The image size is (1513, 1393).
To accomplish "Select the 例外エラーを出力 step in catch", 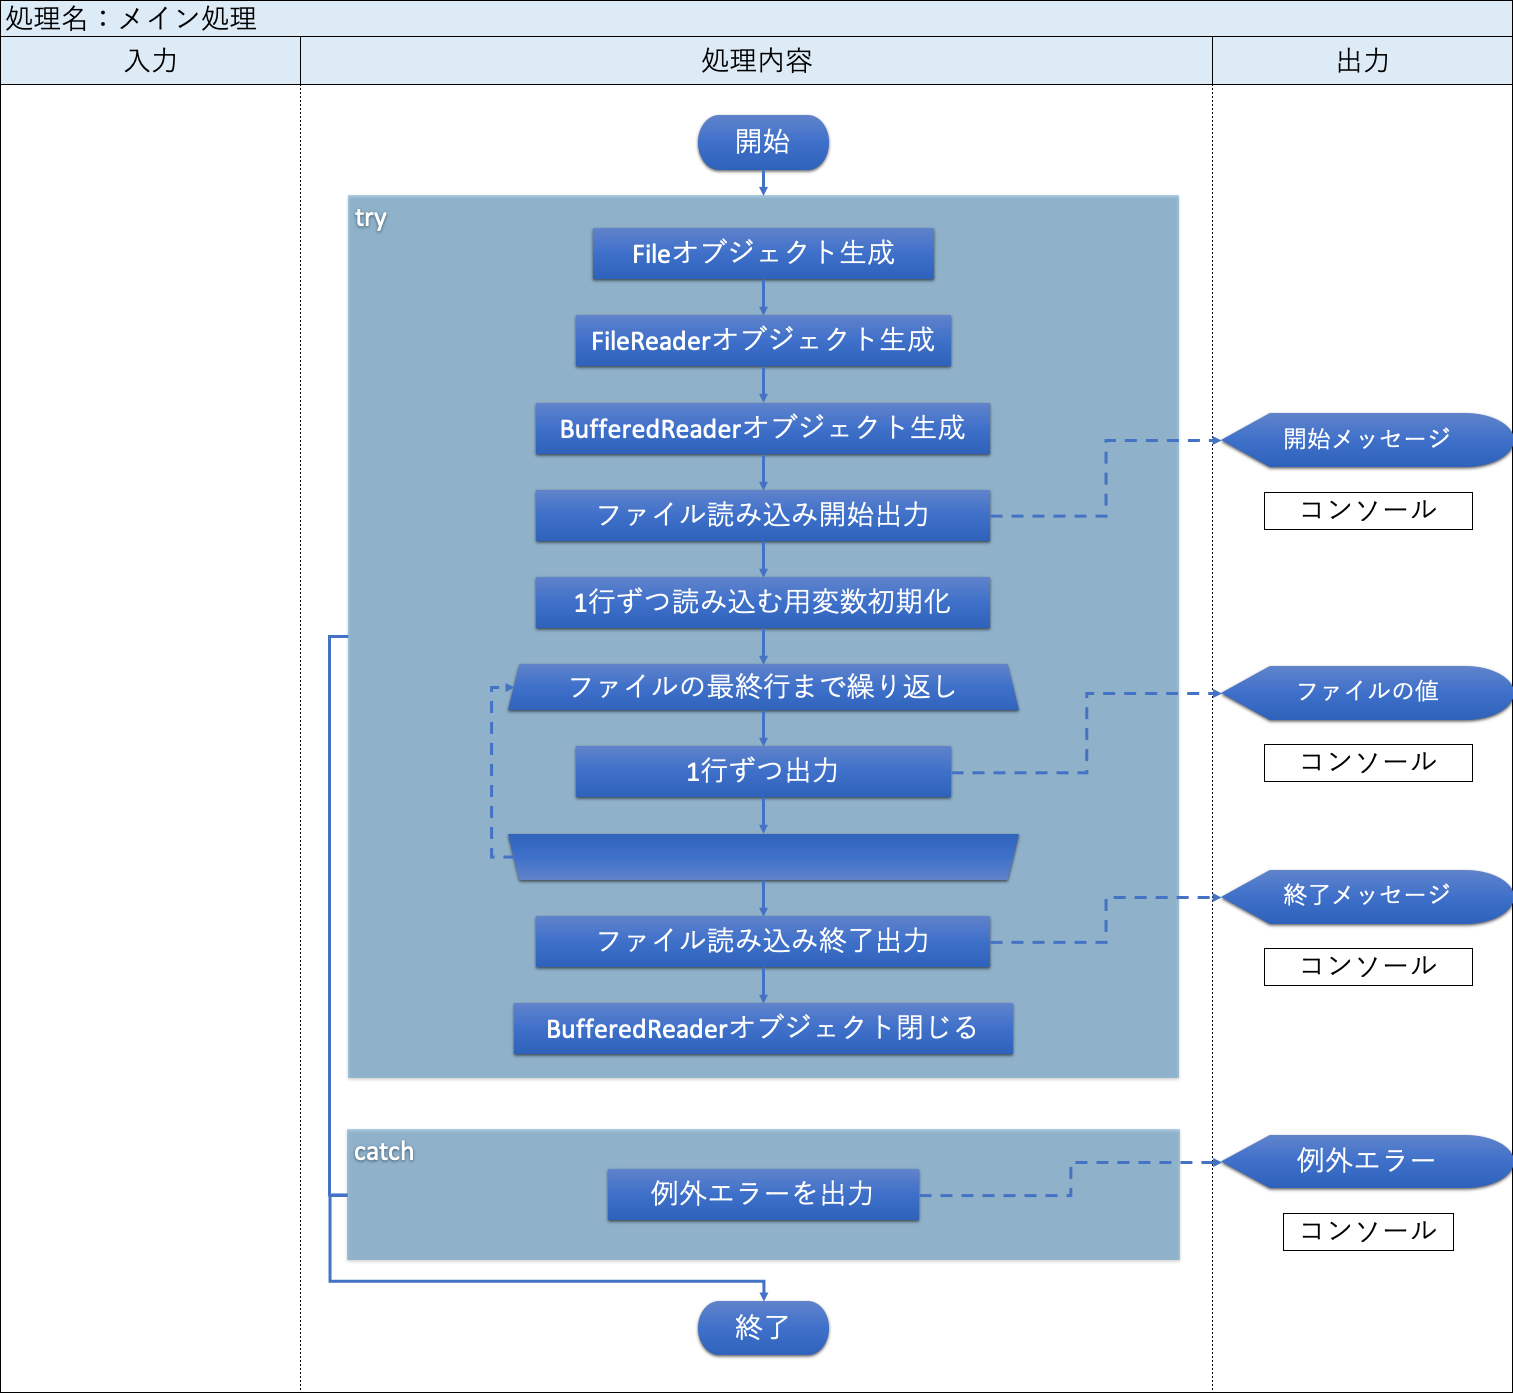I will click(763, 1193).
